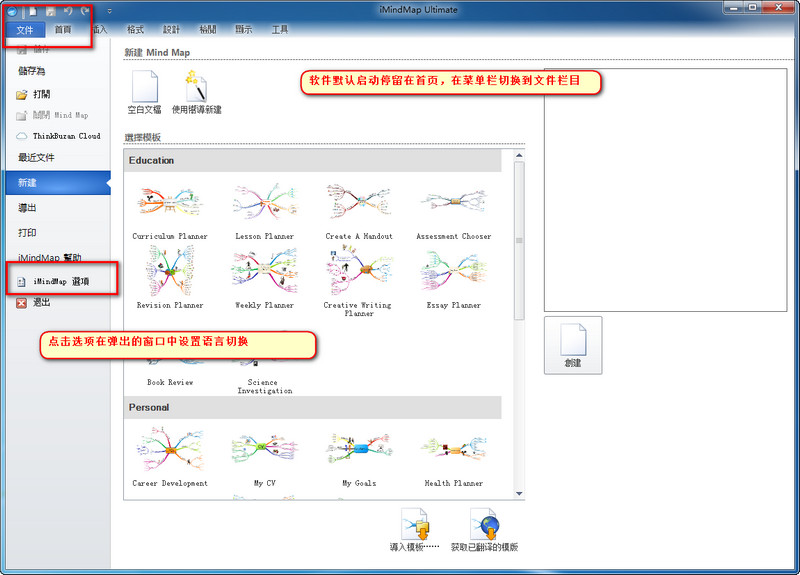Select 最近文件 in the sidebar
The height and width of the screenshot is (575, 800).
[36, 158]
